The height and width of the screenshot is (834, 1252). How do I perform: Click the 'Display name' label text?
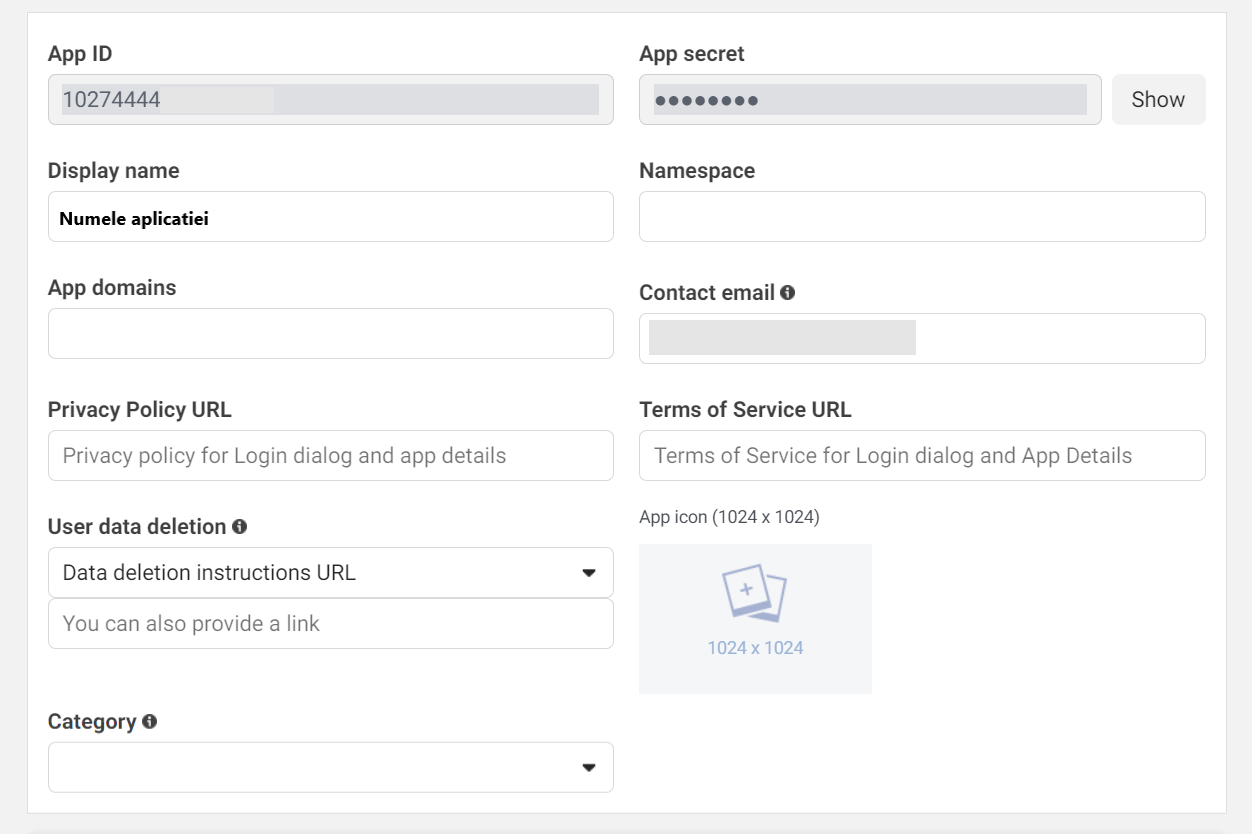pyautogui.click(x=113, y=171)
